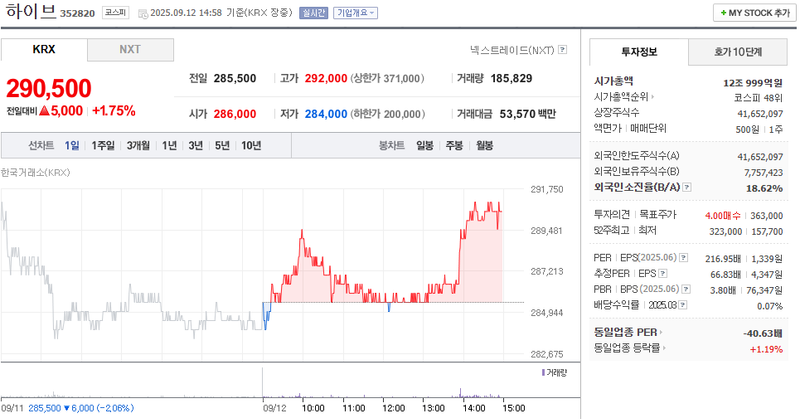Show the 5년 line chart

(x=222, y=145)
